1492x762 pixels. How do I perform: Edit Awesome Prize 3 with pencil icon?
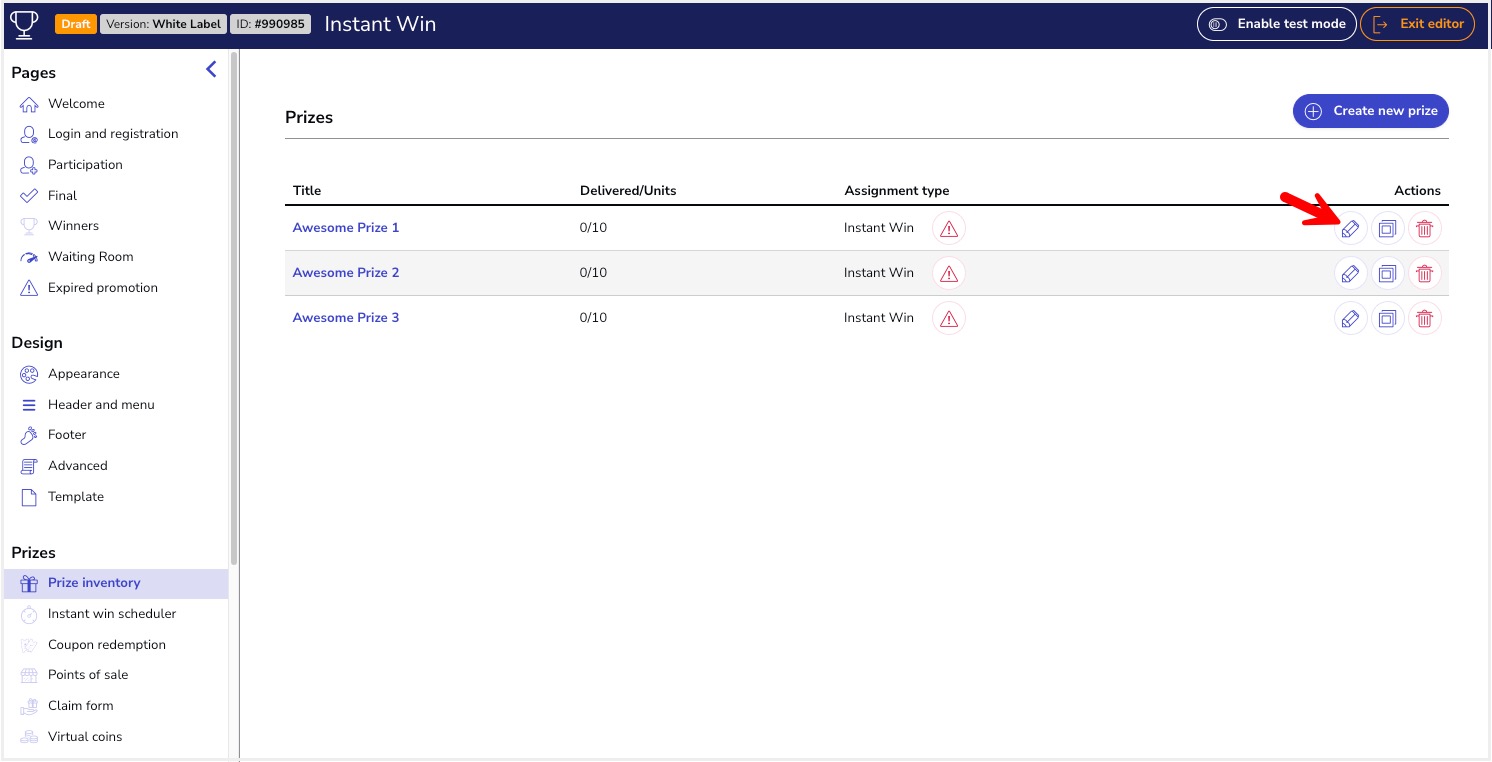click(x=1350, y=319)
